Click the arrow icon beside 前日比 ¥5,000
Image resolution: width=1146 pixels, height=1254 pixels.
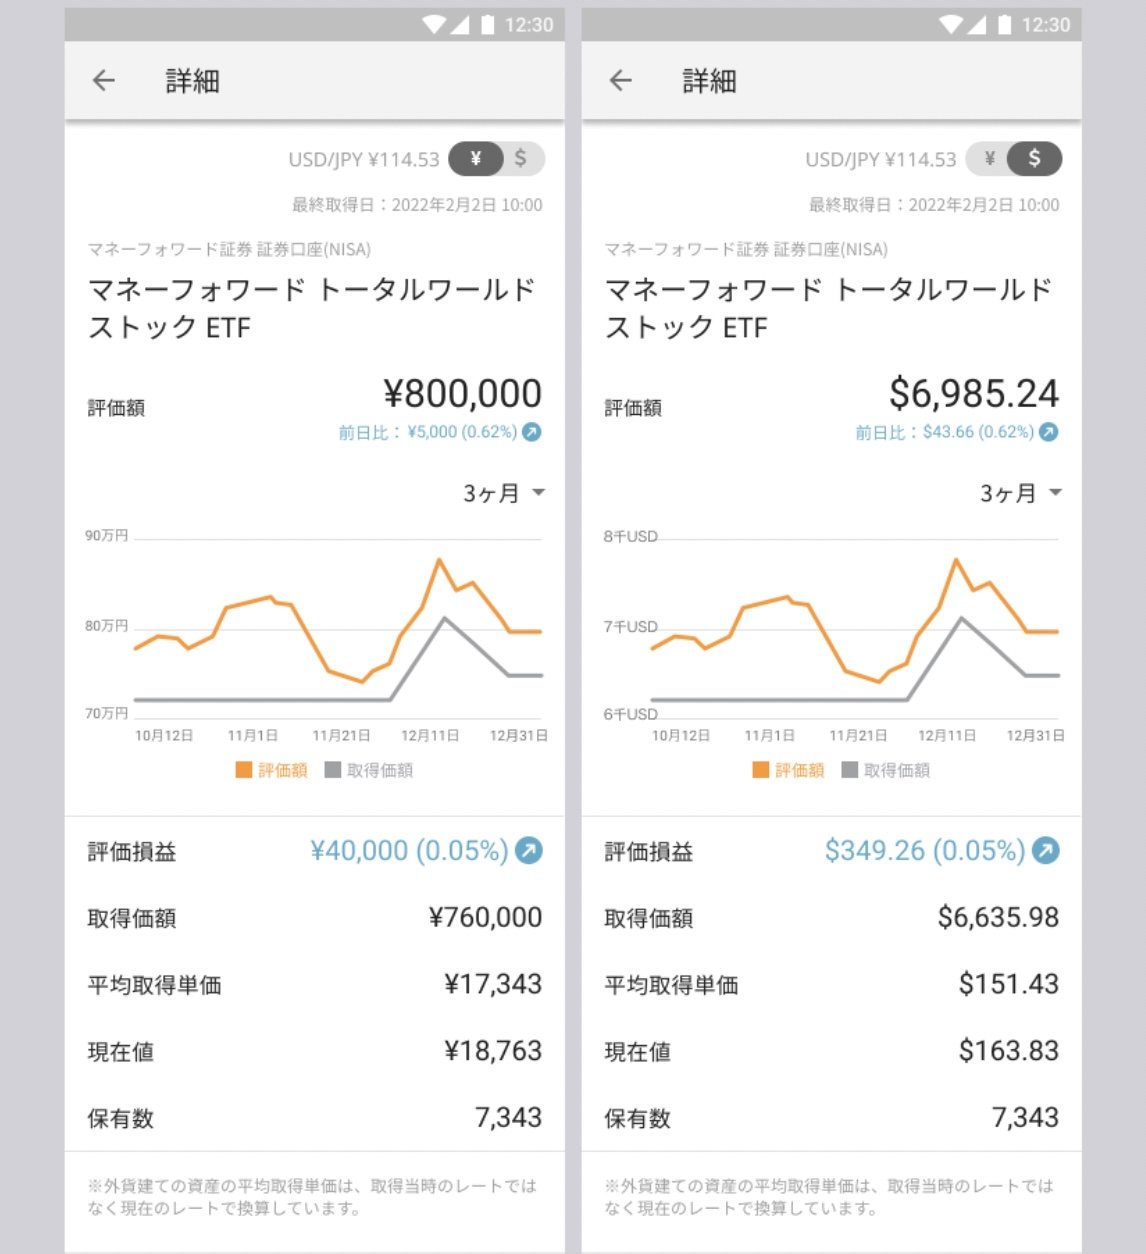click(533, 432)
